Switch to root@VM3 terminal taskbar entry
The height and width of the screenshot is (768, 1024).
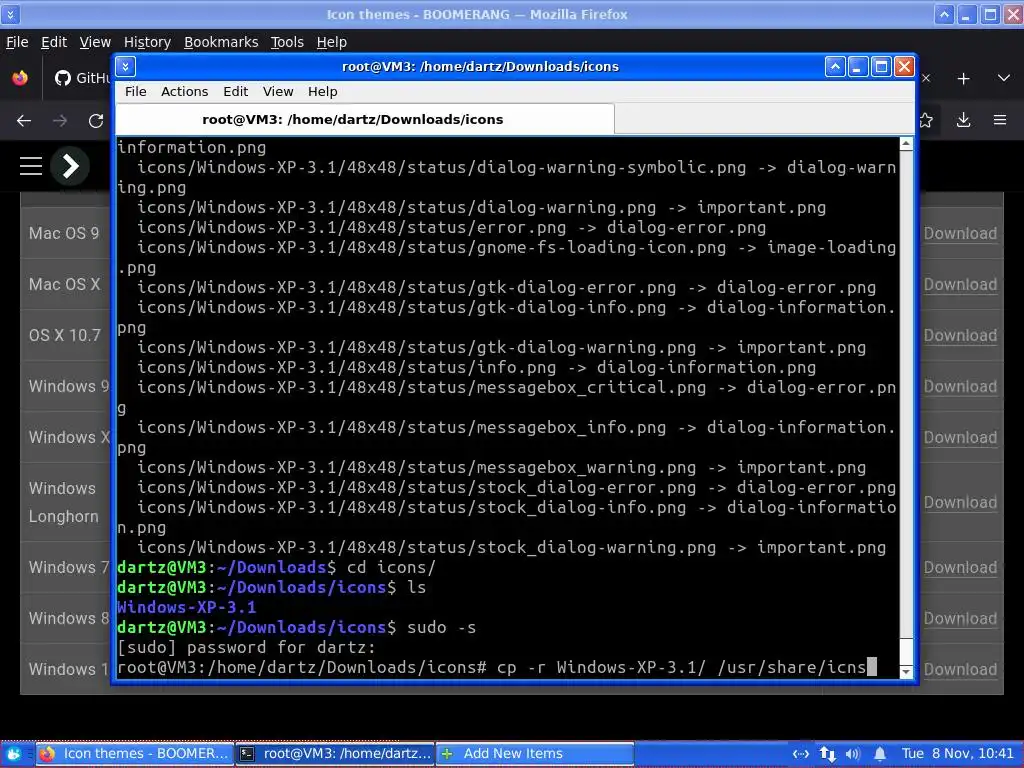(334, 754)
